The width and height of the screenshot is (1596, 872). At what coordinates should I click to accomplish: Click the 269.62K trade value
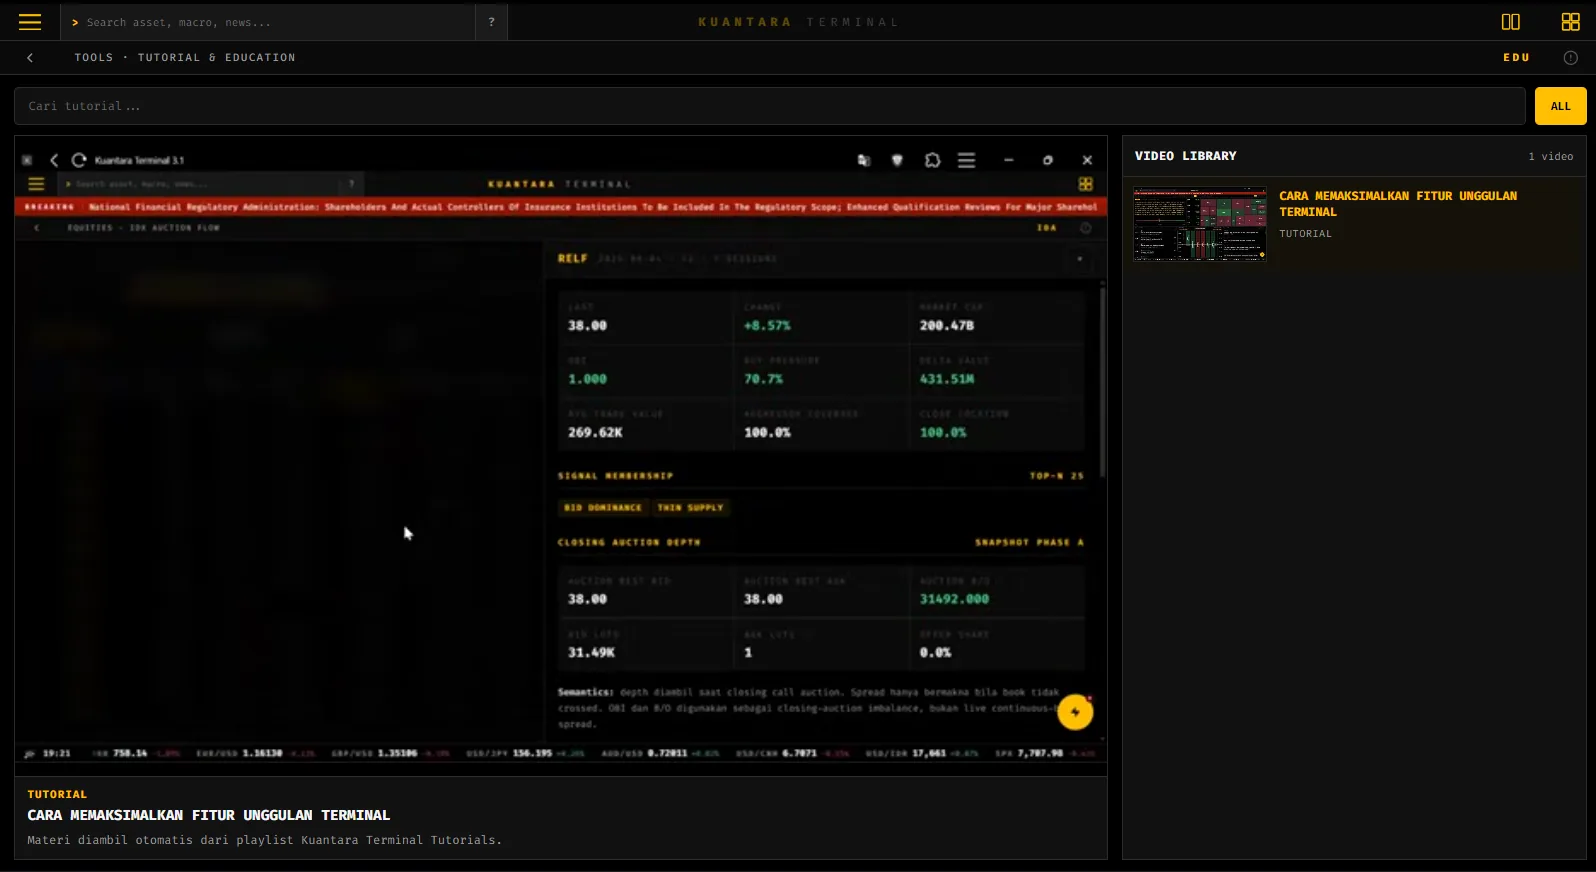click(595, 433)
